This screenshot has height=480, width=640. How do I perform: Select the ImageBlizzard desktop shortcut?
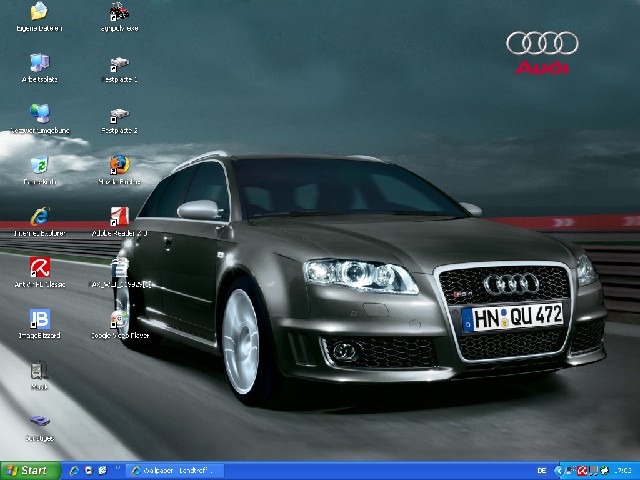(39, 320)
